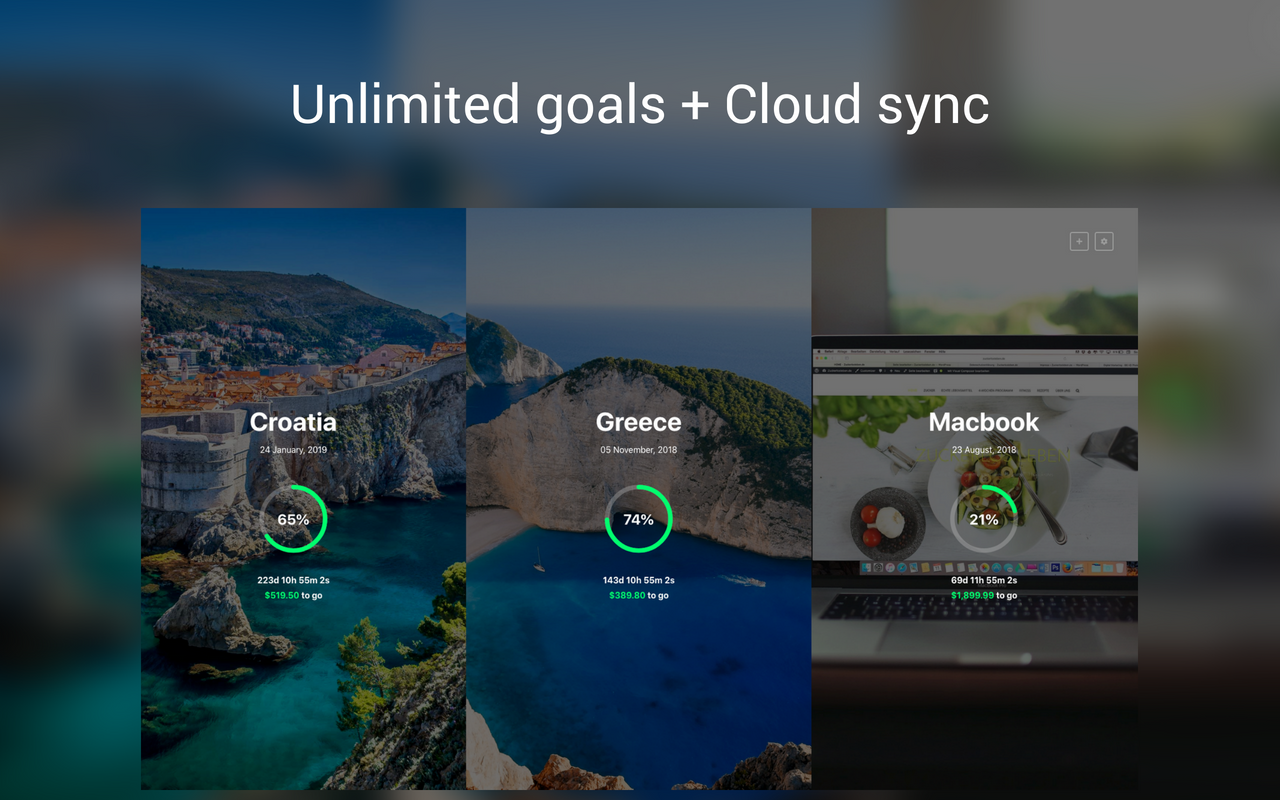
Task: Click the Macbook 21% progress ring
Action: pyautogui.click(x=984, y=519)
